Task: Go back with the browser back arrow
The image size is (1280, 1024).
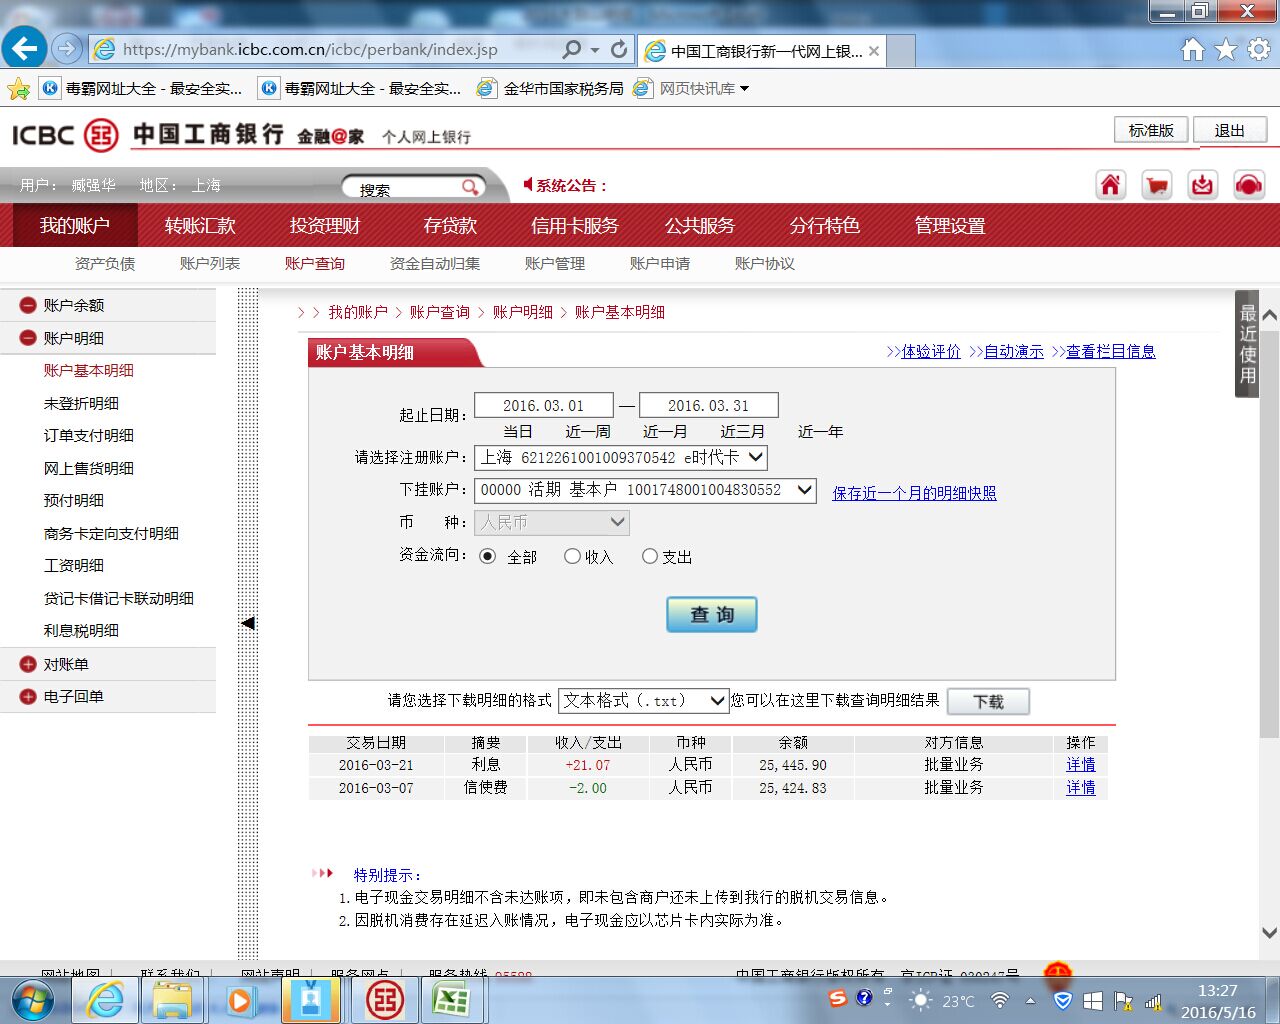Action: [24, 48]
